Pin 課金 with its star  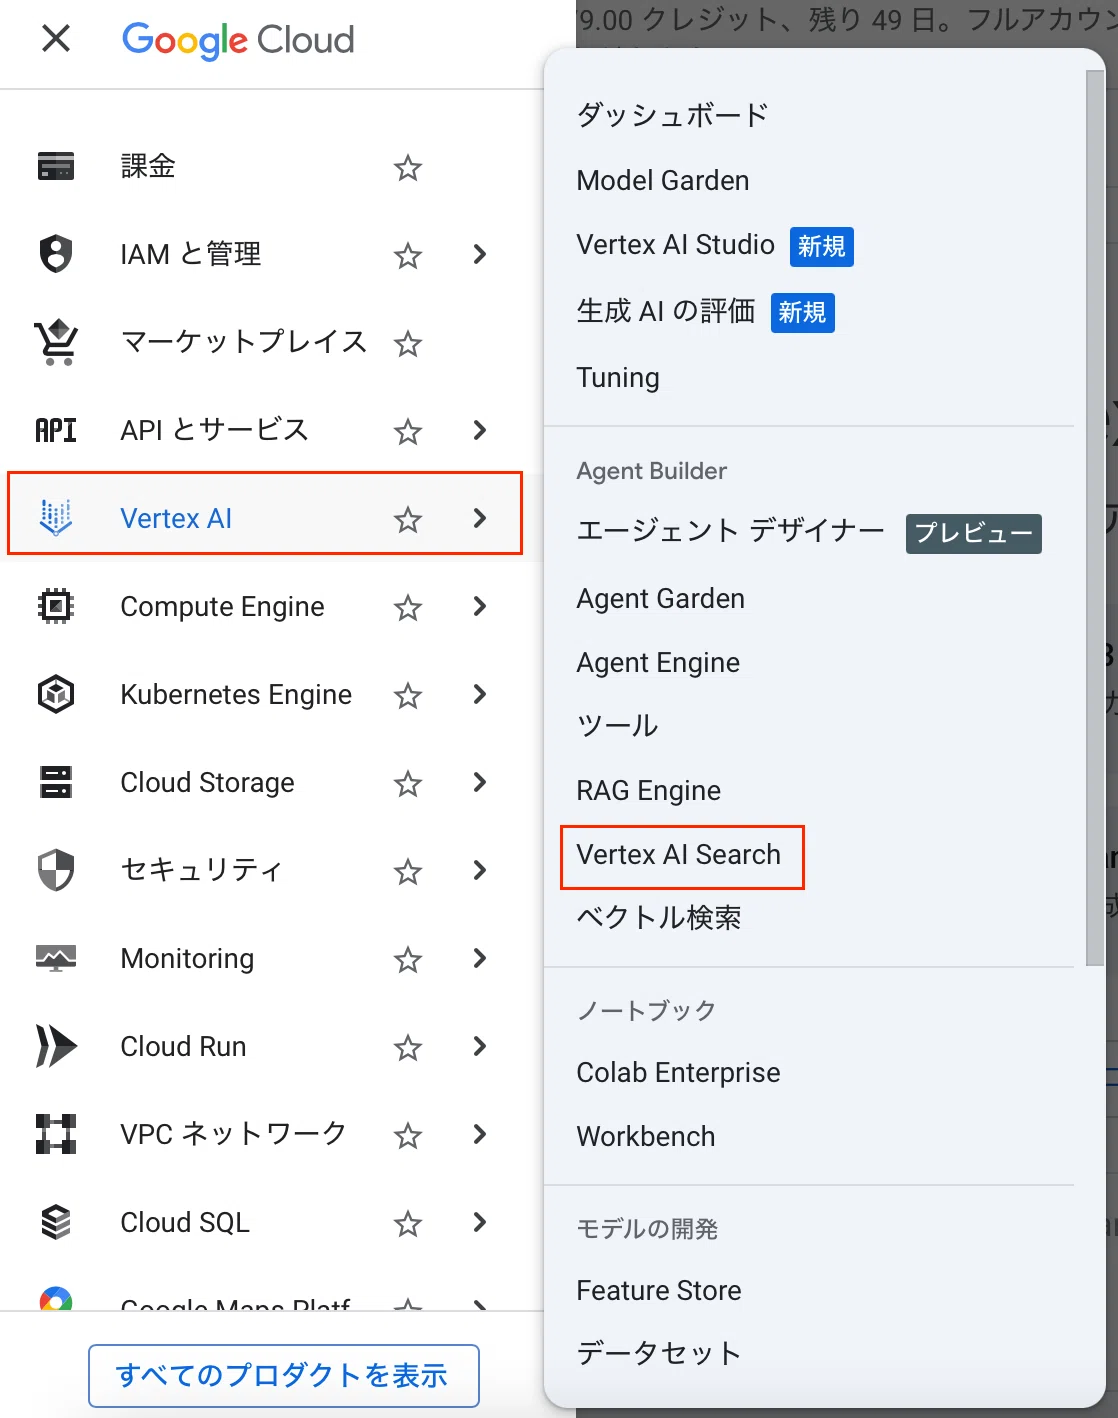(x=408, y=167)
